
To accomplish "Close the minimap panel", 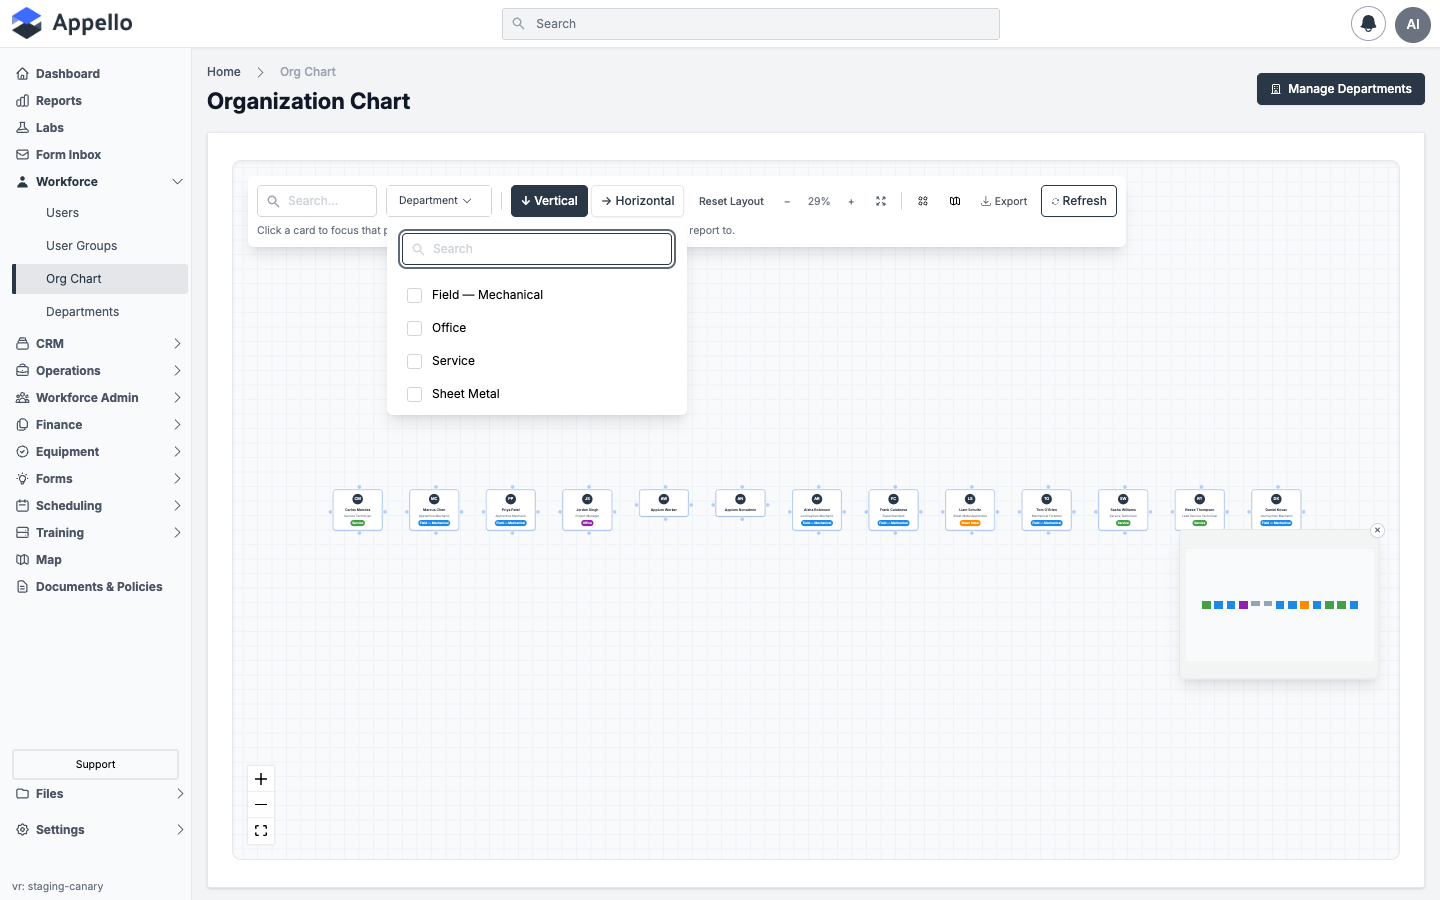I will [1377, 530].
